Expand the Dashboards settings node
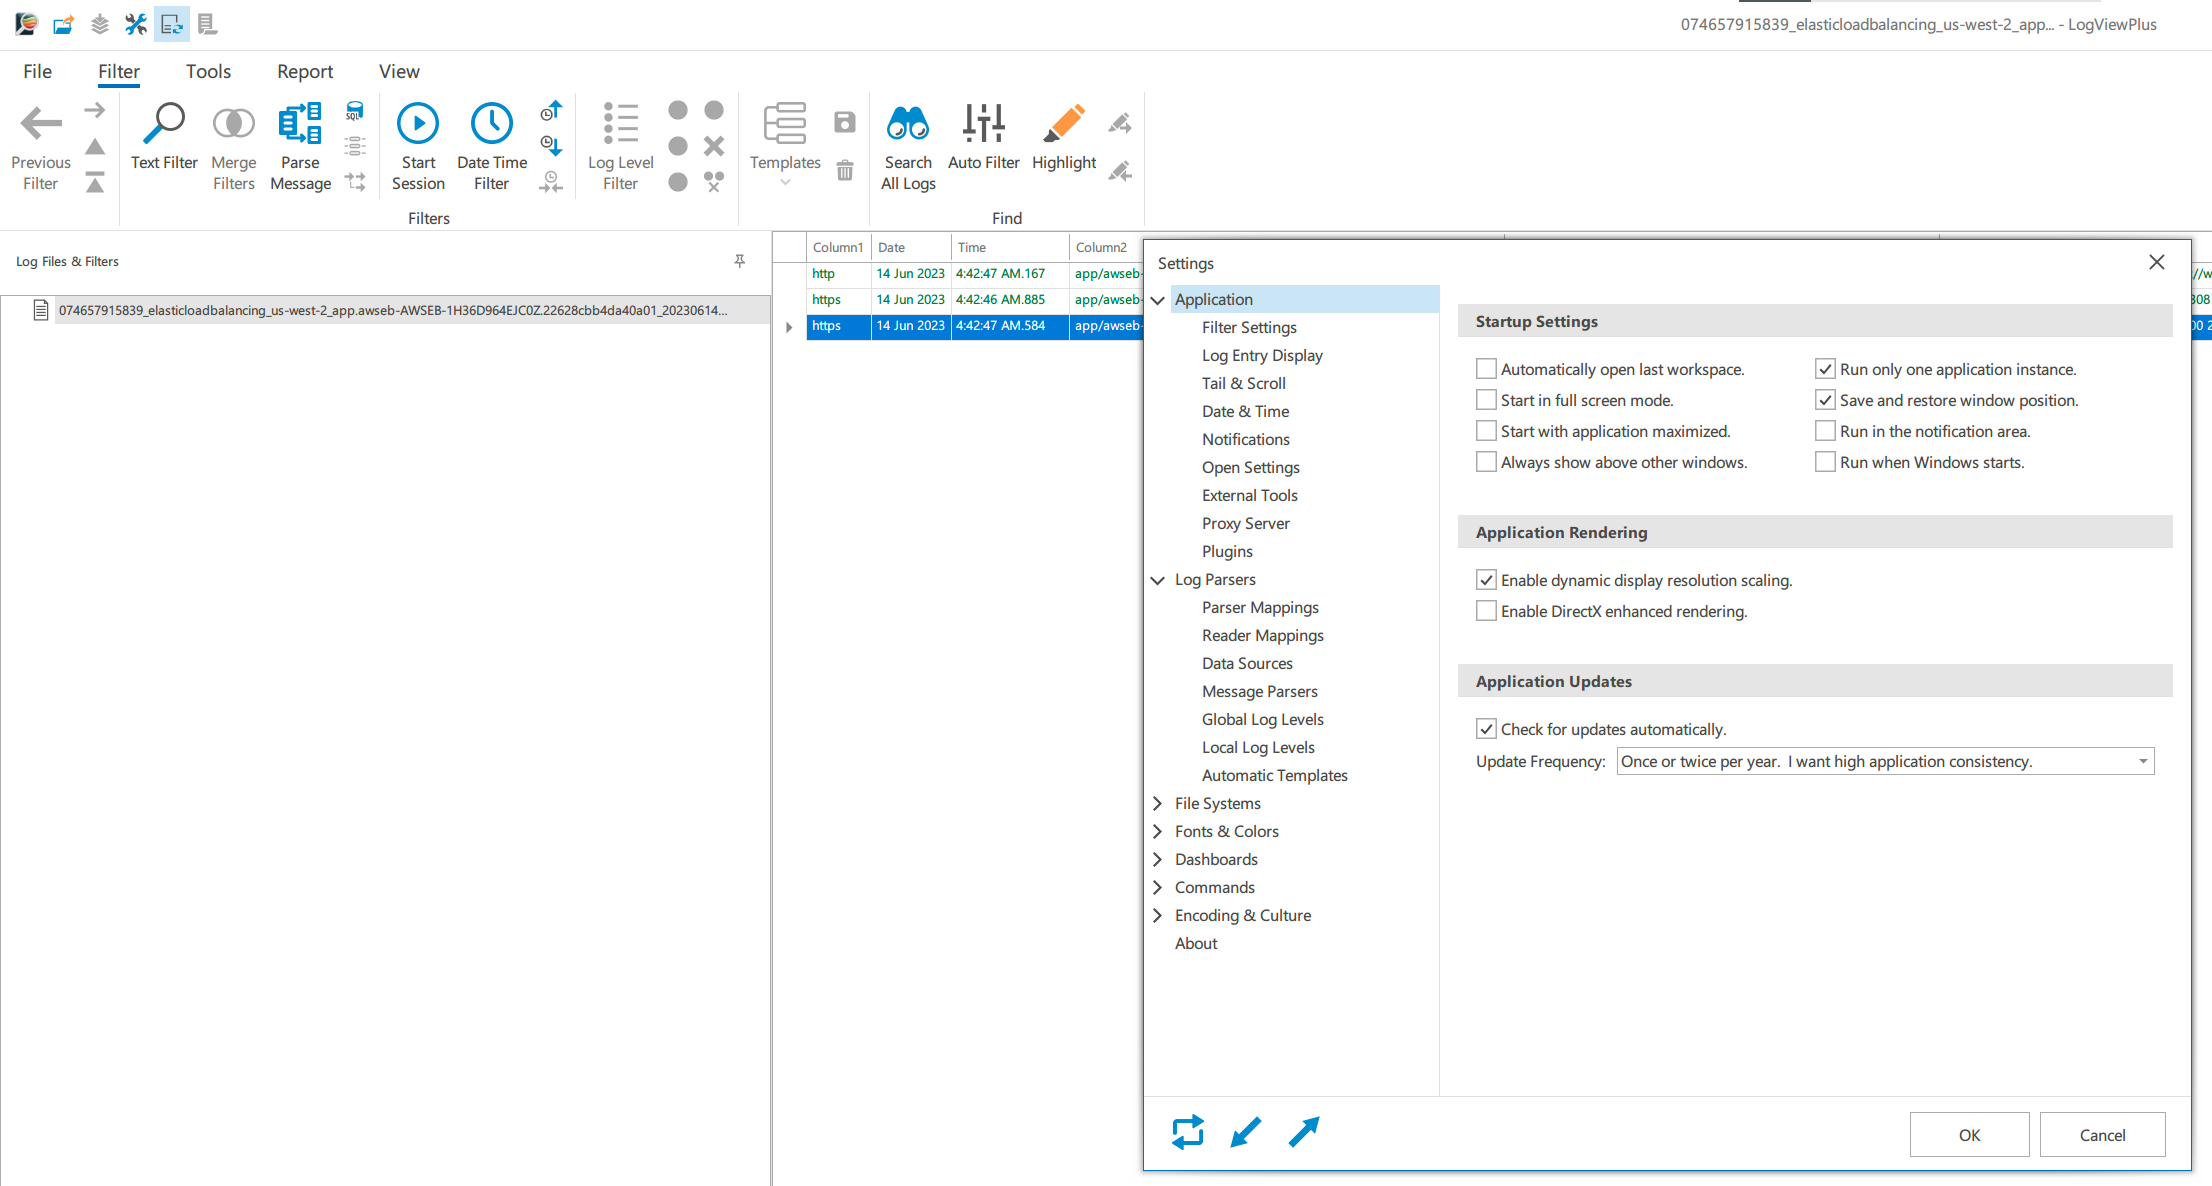 click(x=1158, y=859)
